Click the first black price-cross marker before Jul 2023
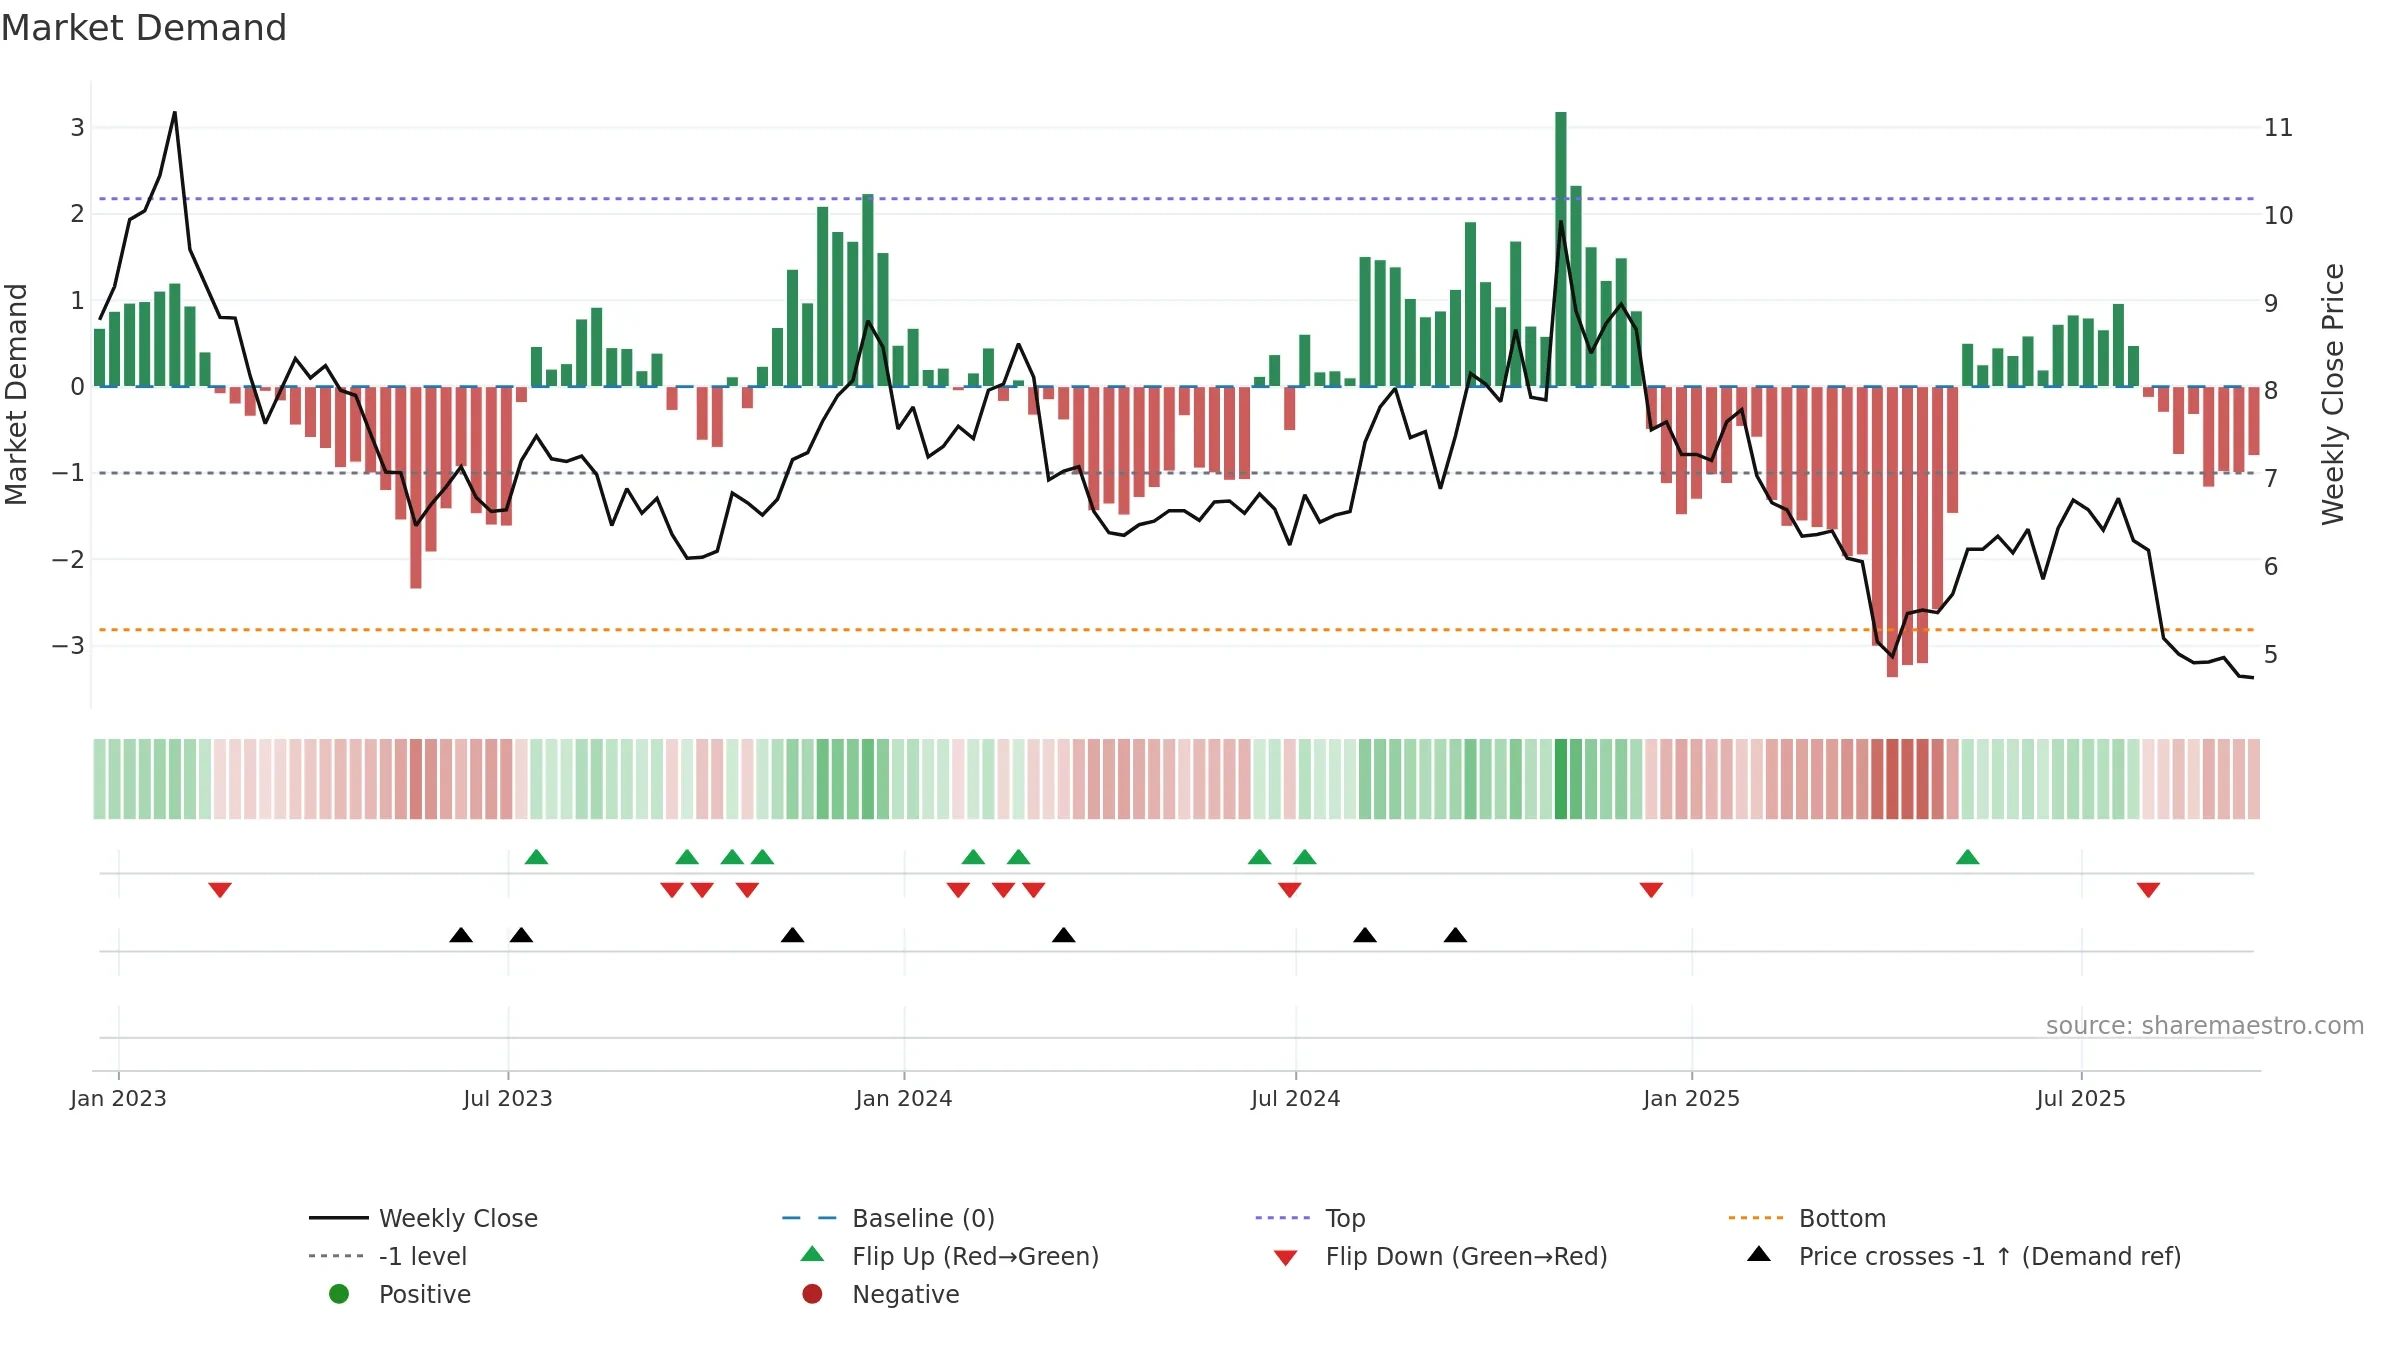The height and width of the screenshot is (1350, 2400). click(x=461, y=935)
